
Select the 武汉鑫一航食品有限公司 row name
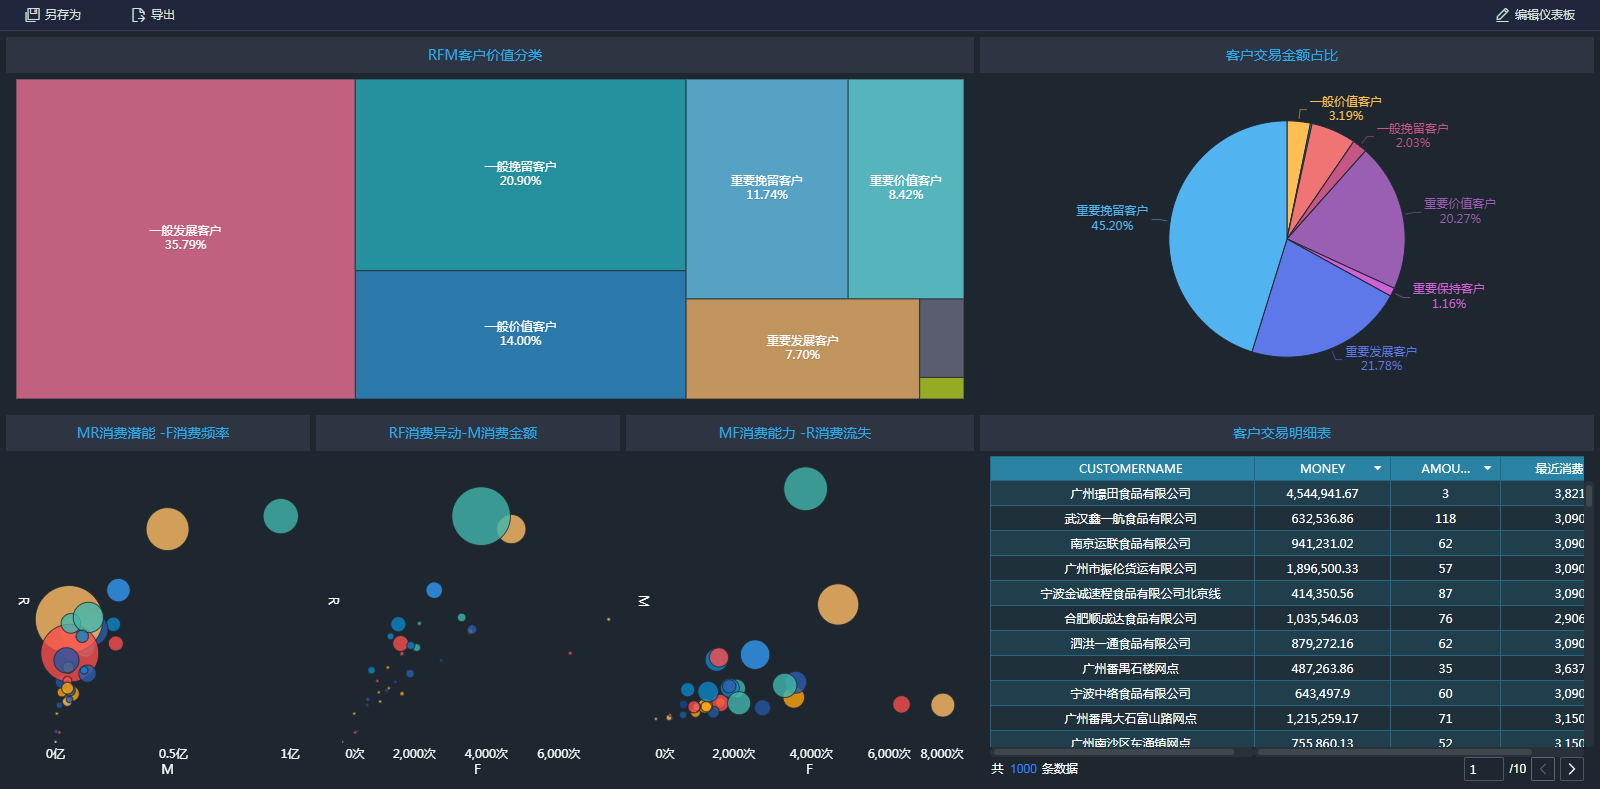pos(1130,518)
